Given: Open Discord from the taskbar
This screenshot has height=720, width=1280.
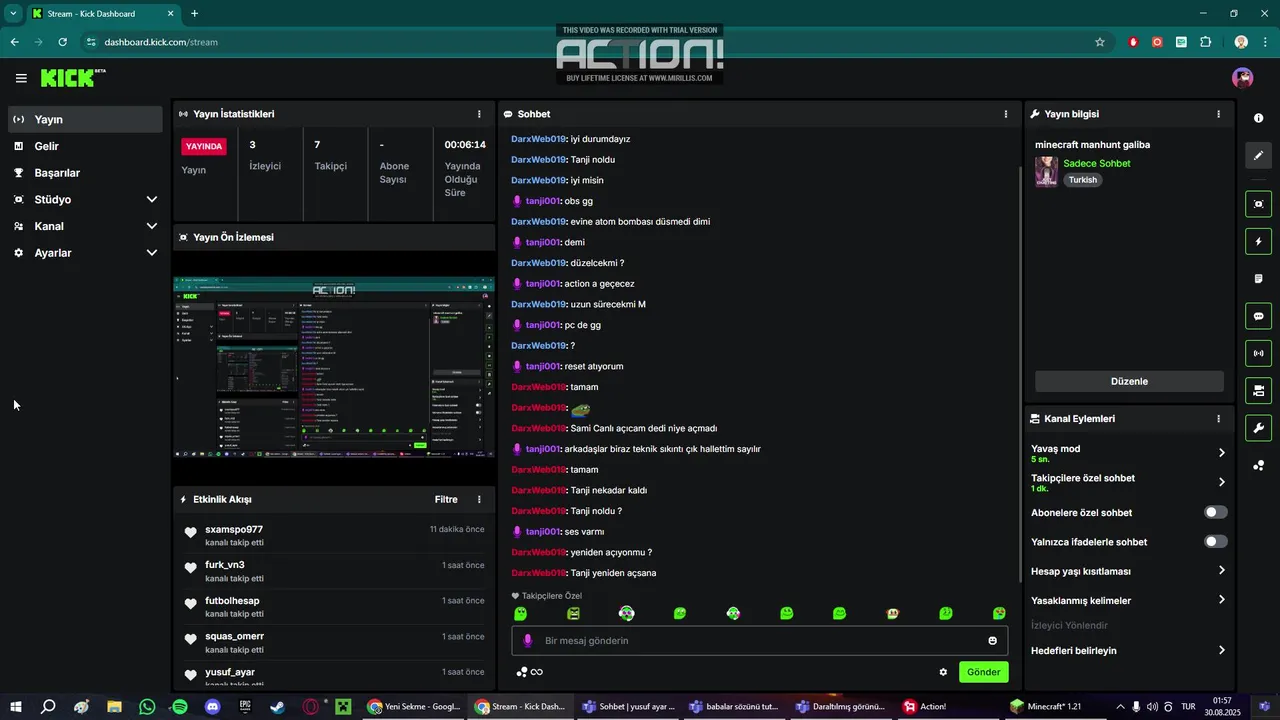Looking at the screenshot, I should tap(213, 706).
